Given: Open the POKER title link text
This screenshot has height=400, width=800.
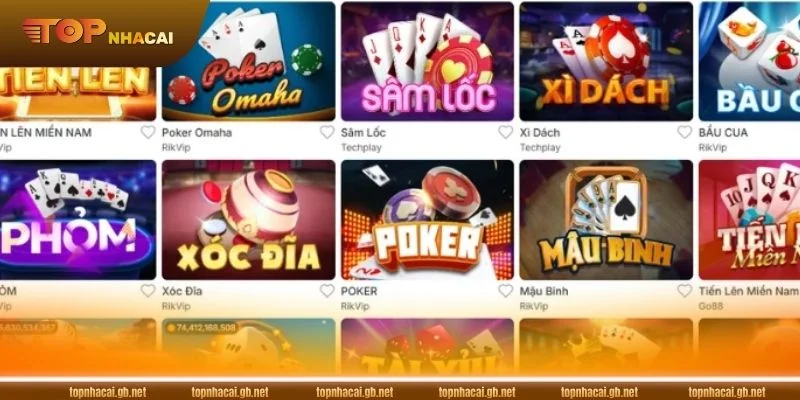Looking at the screenshot, I should pyautogui.click(x=359, y=291).
